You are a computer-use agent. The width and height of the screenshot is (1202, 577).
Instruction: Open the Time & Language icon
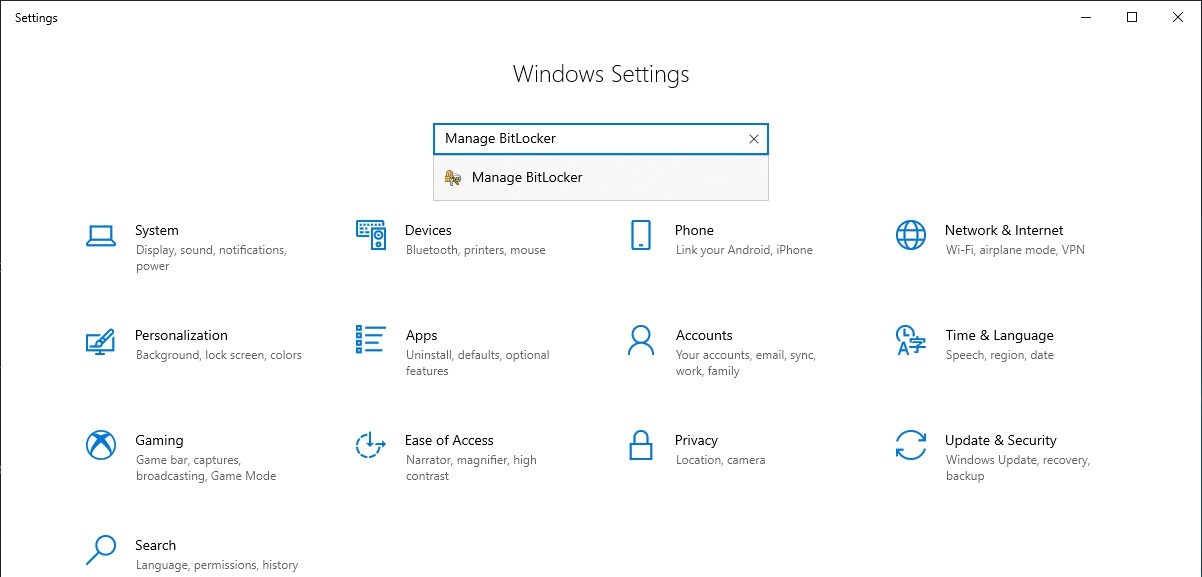[911, 341]
